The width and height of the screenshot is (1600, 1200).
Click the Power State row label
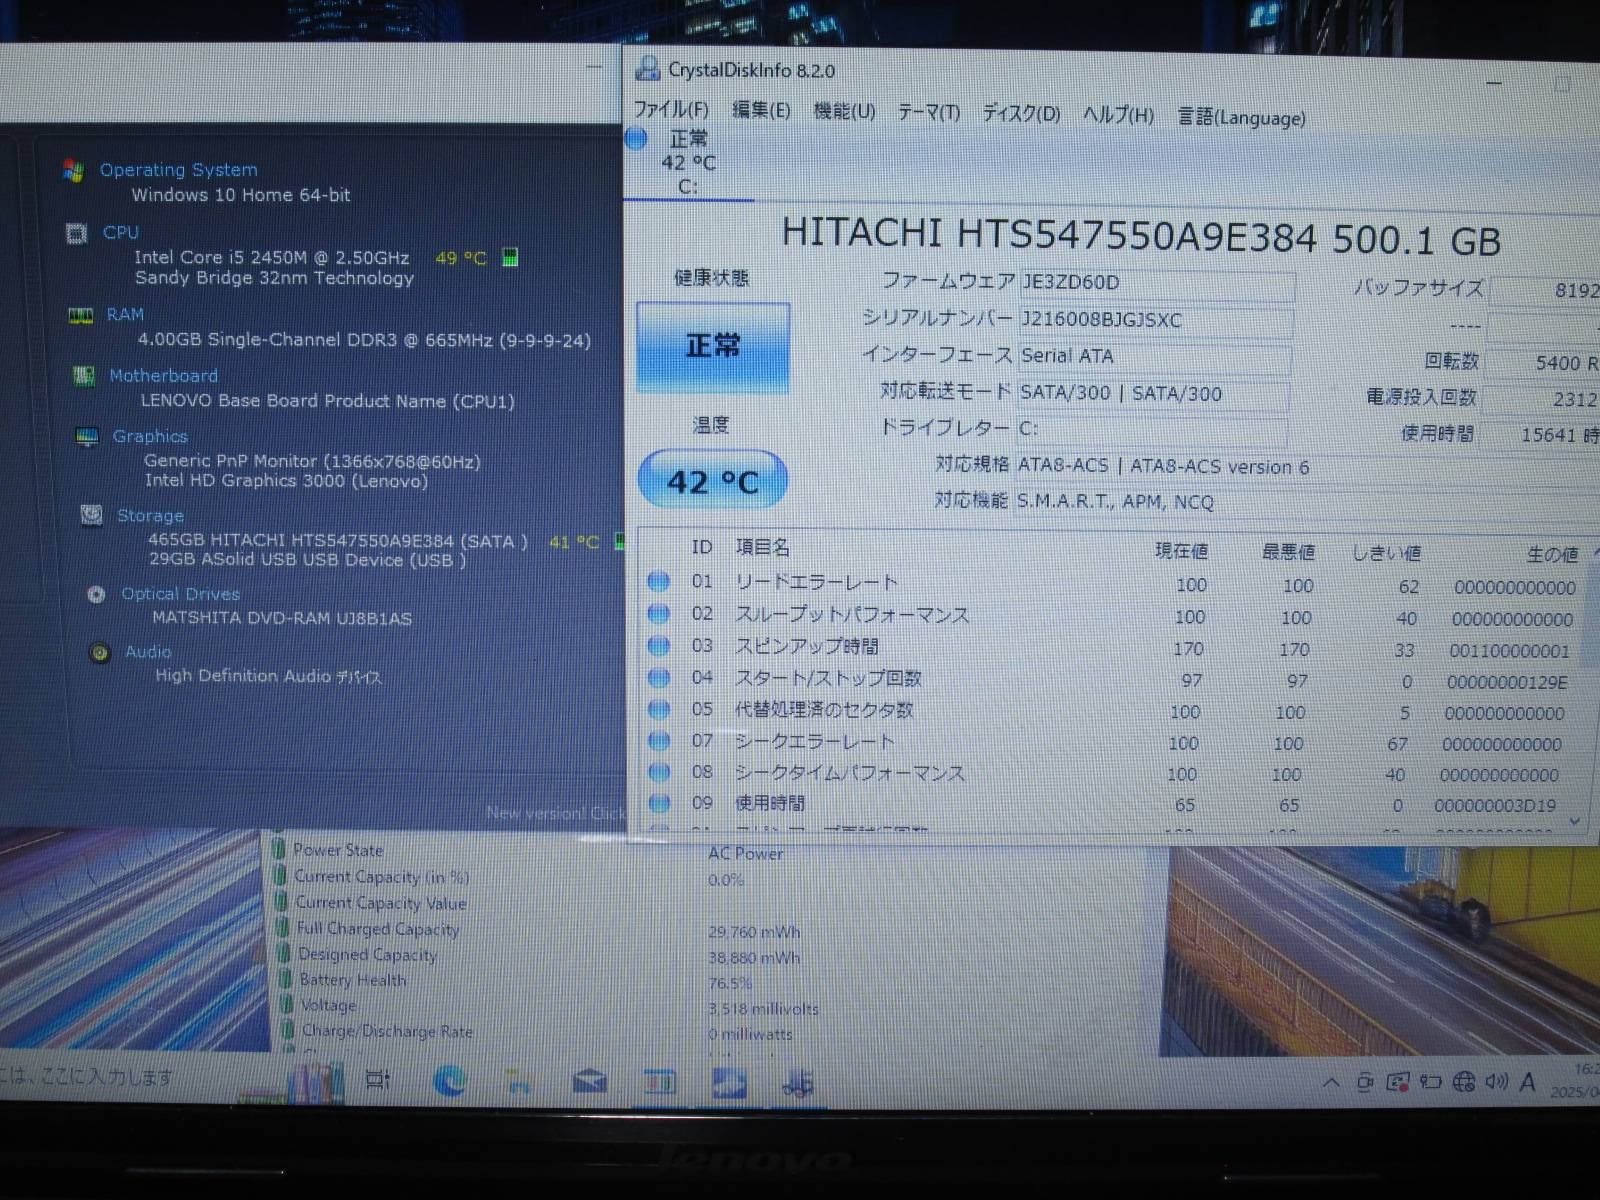point(338,851)
